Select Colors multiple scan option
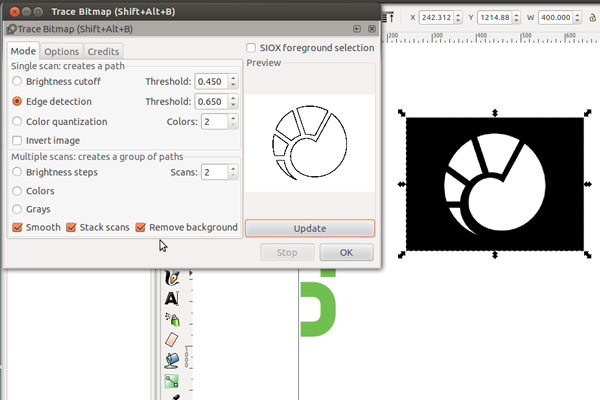 pos(17,190)
